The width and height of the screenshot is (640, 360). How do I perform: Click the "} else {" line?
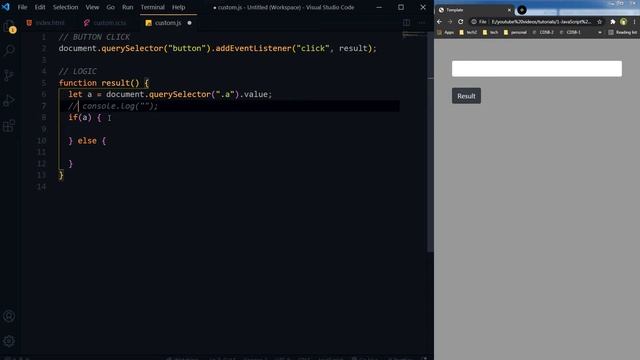[x=87, y=141]
